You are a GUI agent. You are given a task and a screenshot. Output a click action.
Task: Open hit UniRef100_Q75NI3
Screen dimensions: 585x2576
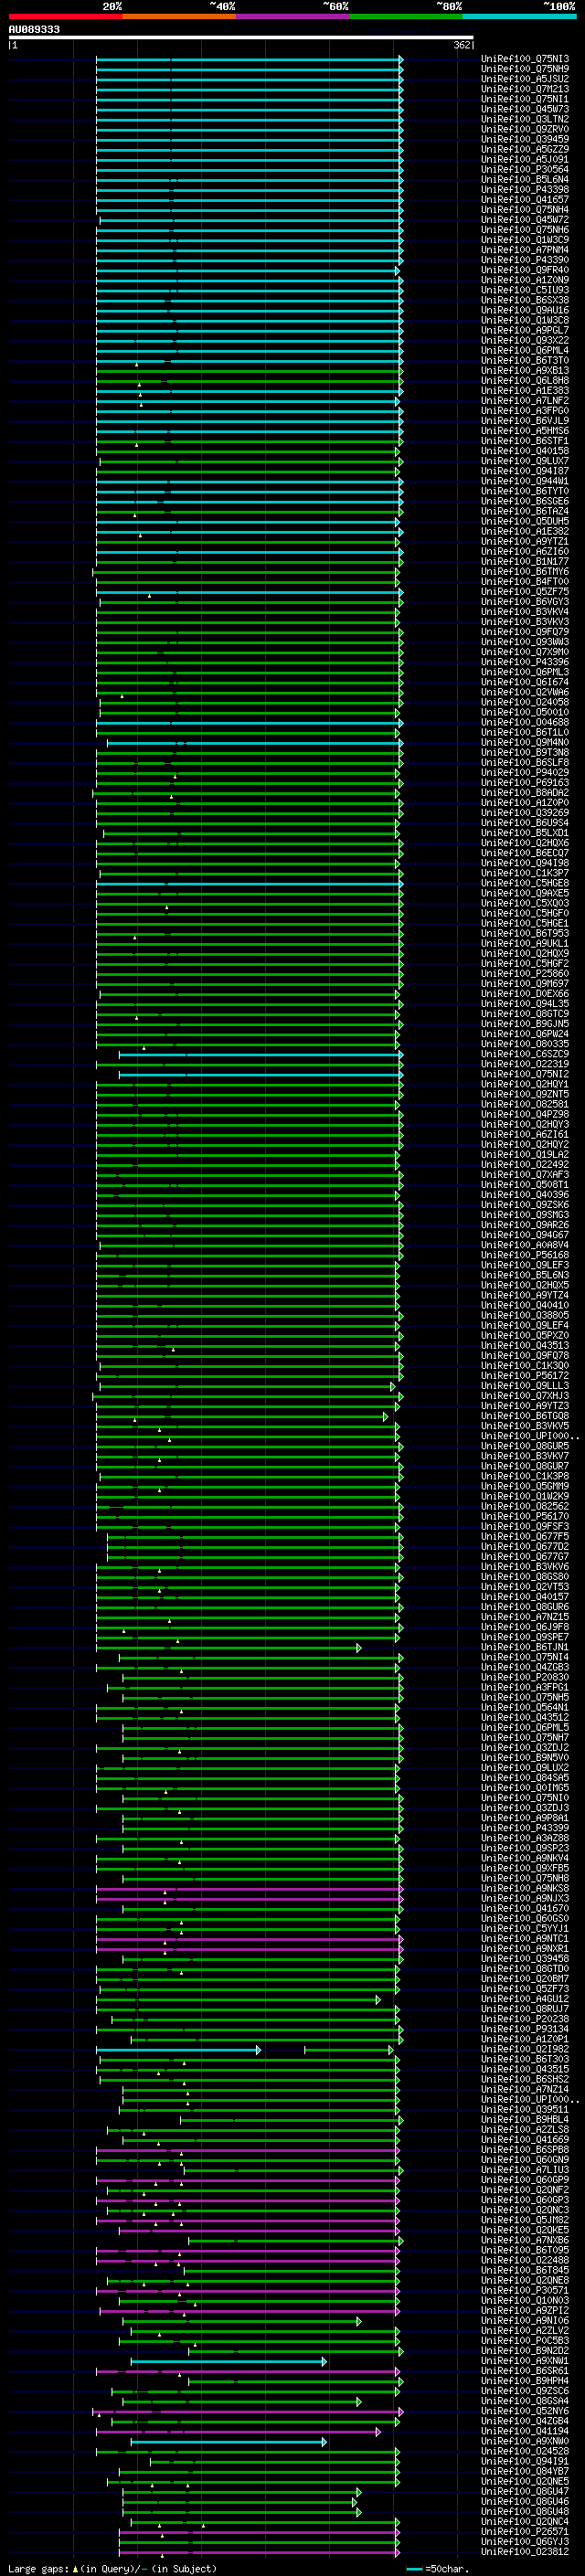point(525,59)
